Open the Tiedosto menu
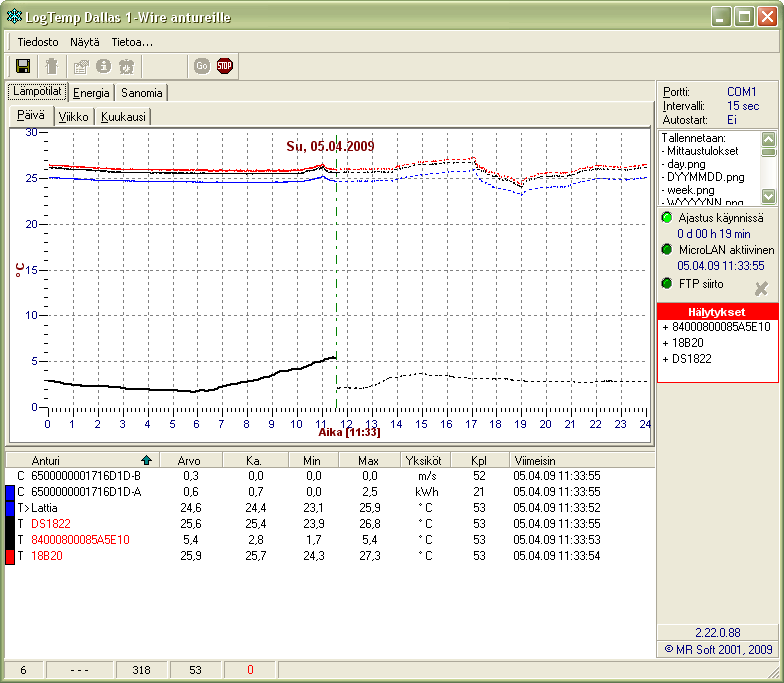 click(x=39, y=42)
